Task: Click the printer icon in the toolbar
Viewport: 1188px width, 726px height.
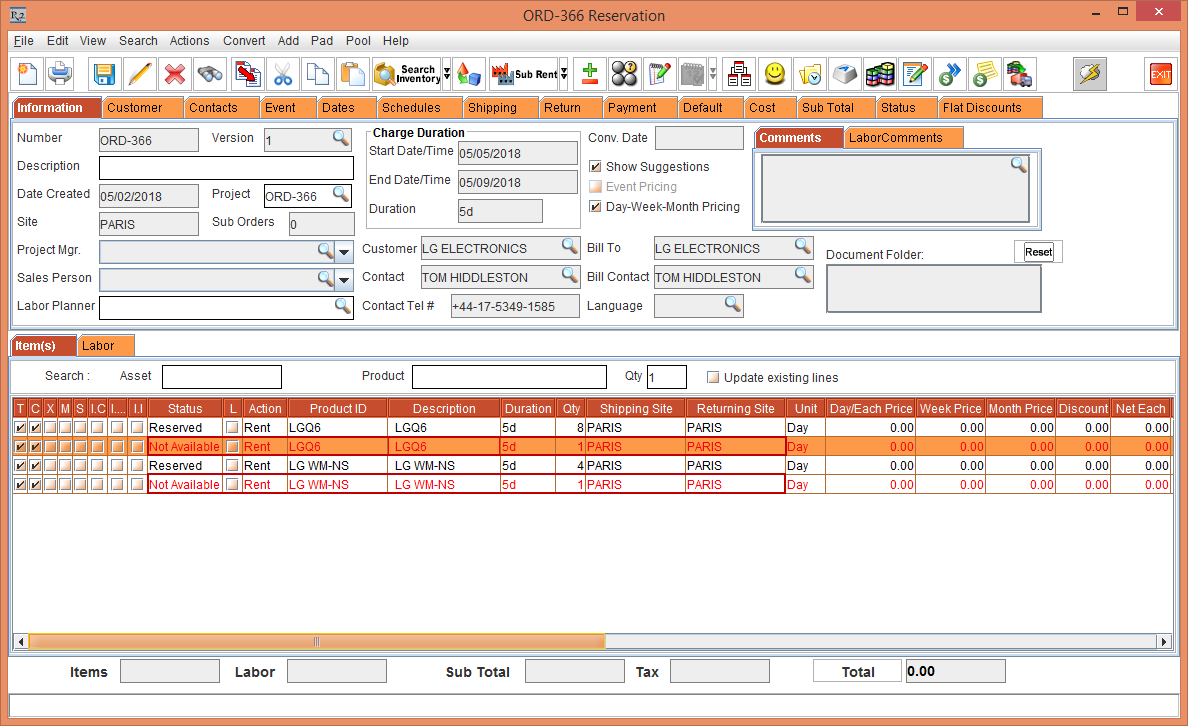Action: pos(60,74)
